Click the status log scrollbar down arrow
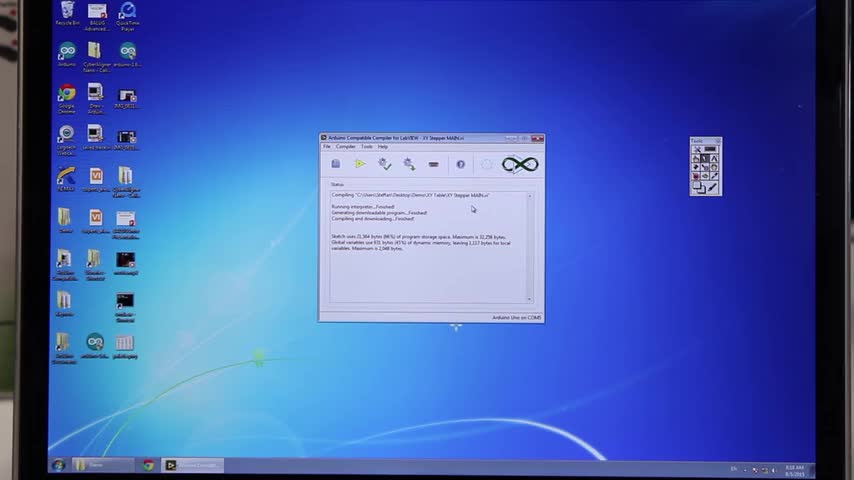 pos(529,299)
